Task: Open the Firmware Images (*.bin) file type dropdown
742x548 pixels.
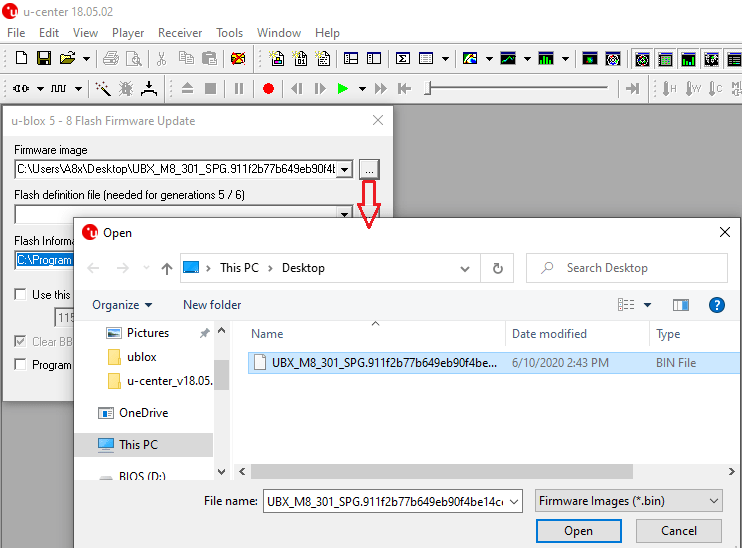Action: [628, 501]
